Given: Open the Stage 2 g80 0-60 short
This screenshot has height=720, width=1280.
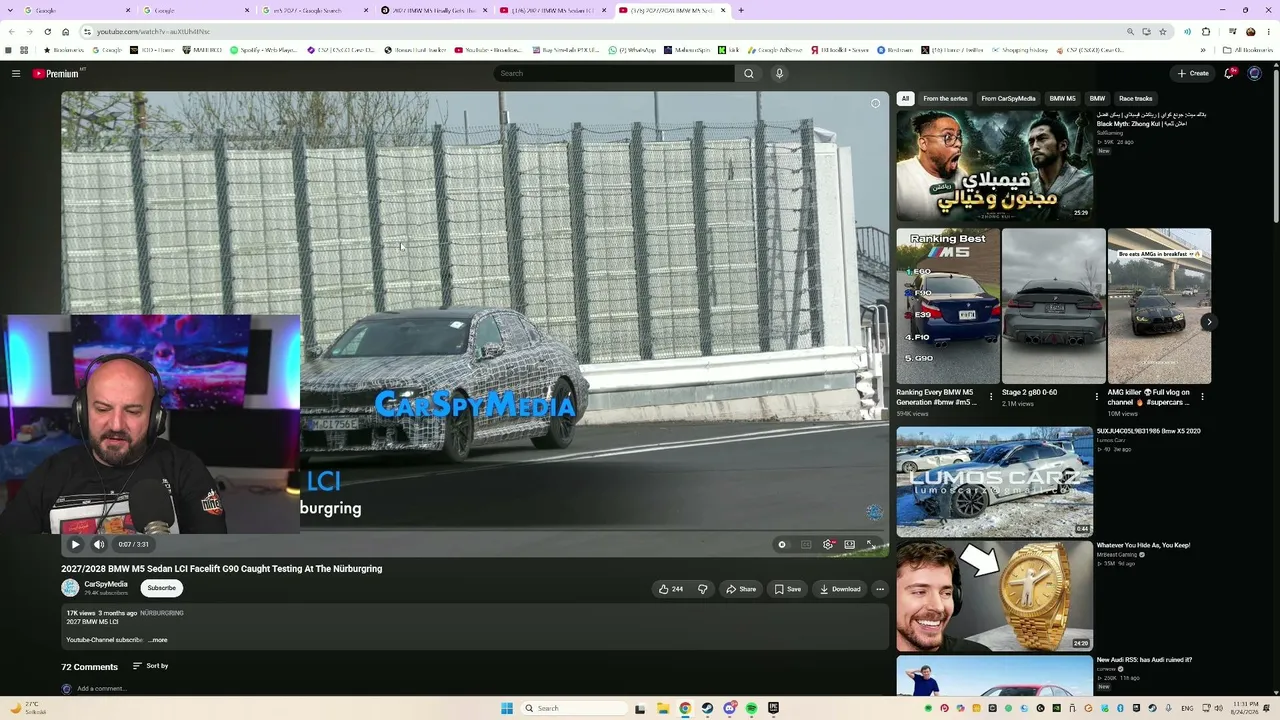Looking at the screenshot, I should point(1054,306).
